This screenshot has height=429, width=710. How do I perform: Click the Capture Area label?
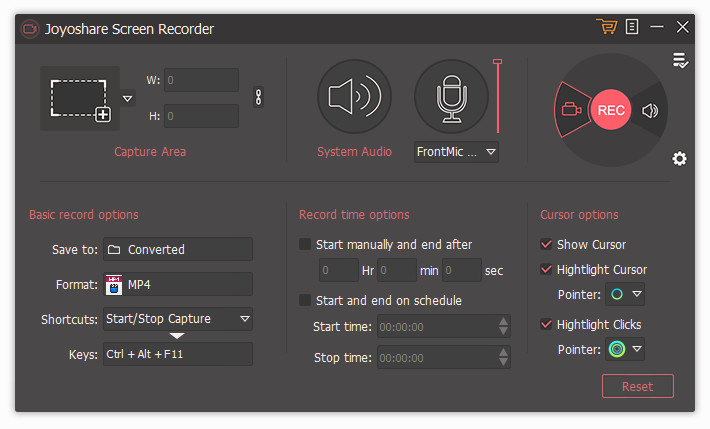[x=150, y=151]
